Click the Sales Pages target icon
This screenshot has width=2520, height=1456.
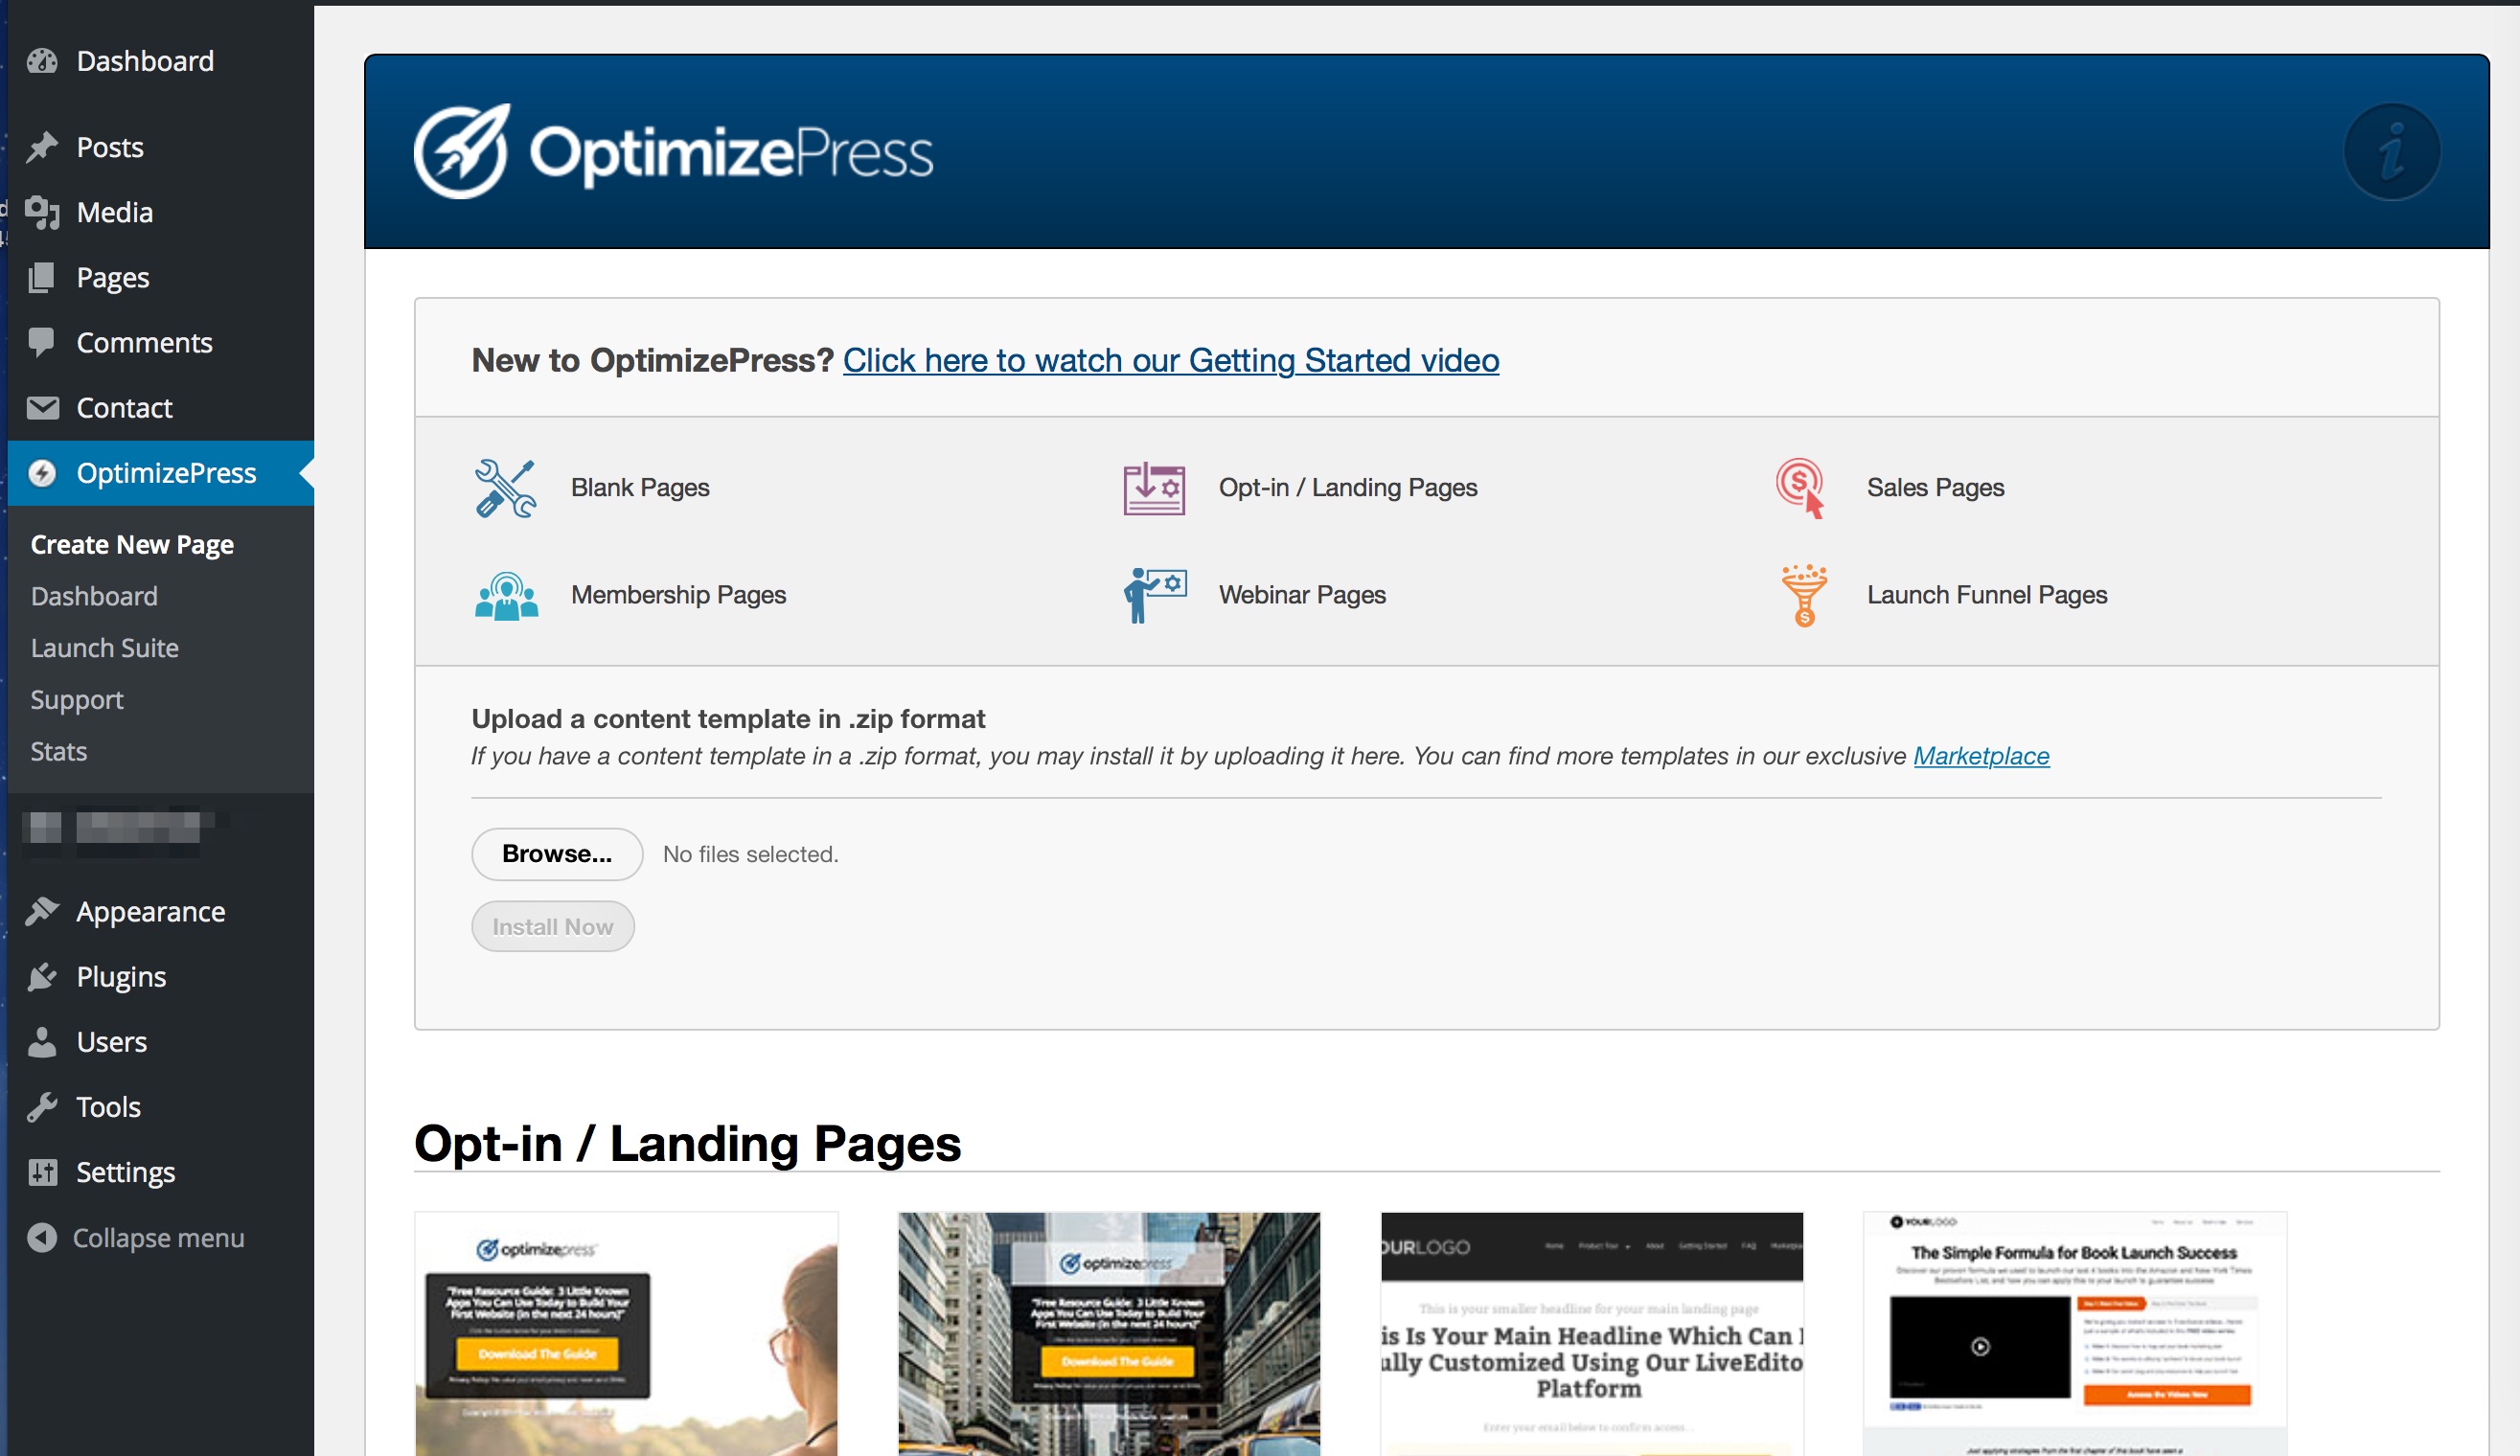click(x=1801, y=488)
